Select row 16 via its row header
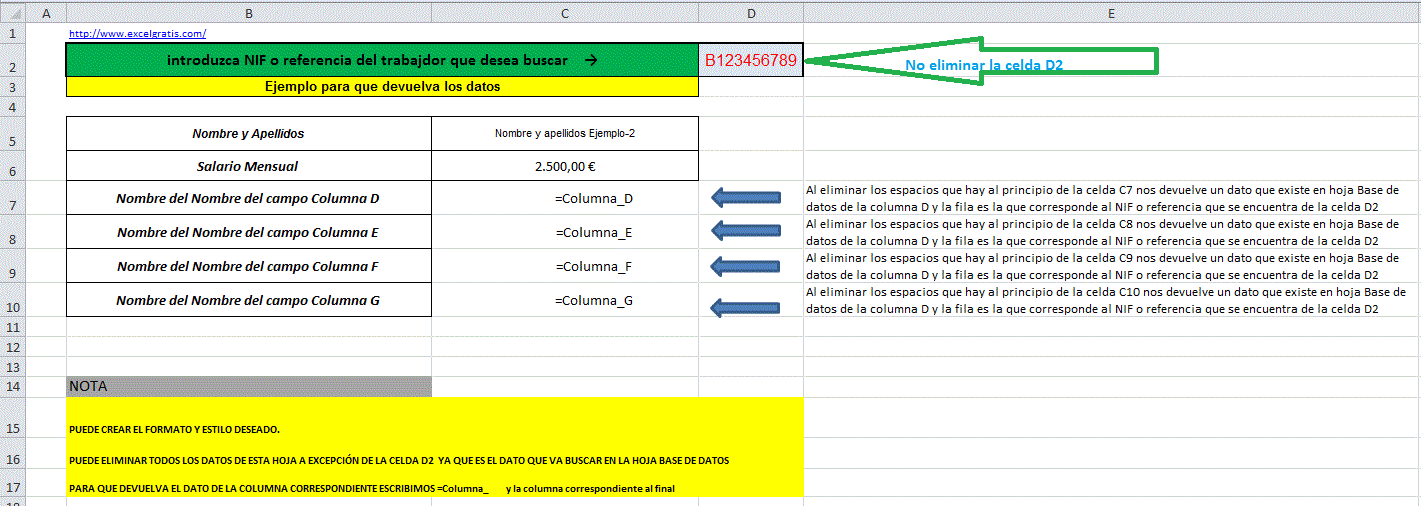This screenshot has width=1421, height=506. [x=15, y=455]
